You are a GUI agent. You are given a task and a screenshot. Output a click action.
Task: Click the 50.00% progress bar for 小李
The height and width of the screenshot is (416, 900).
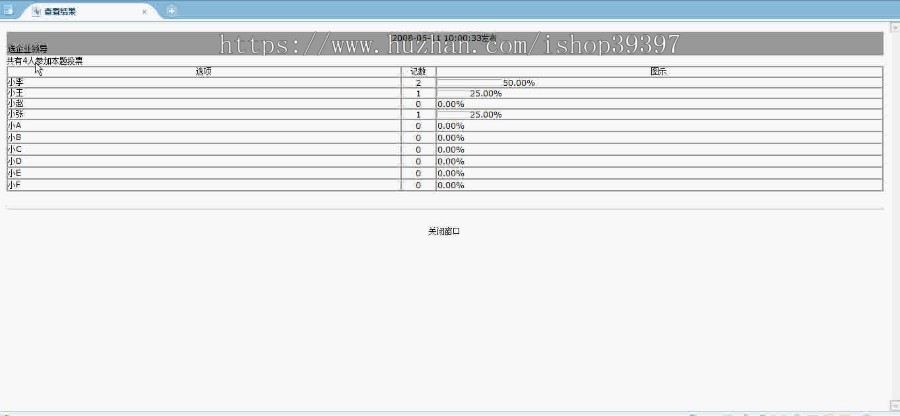tap(470, 83)
